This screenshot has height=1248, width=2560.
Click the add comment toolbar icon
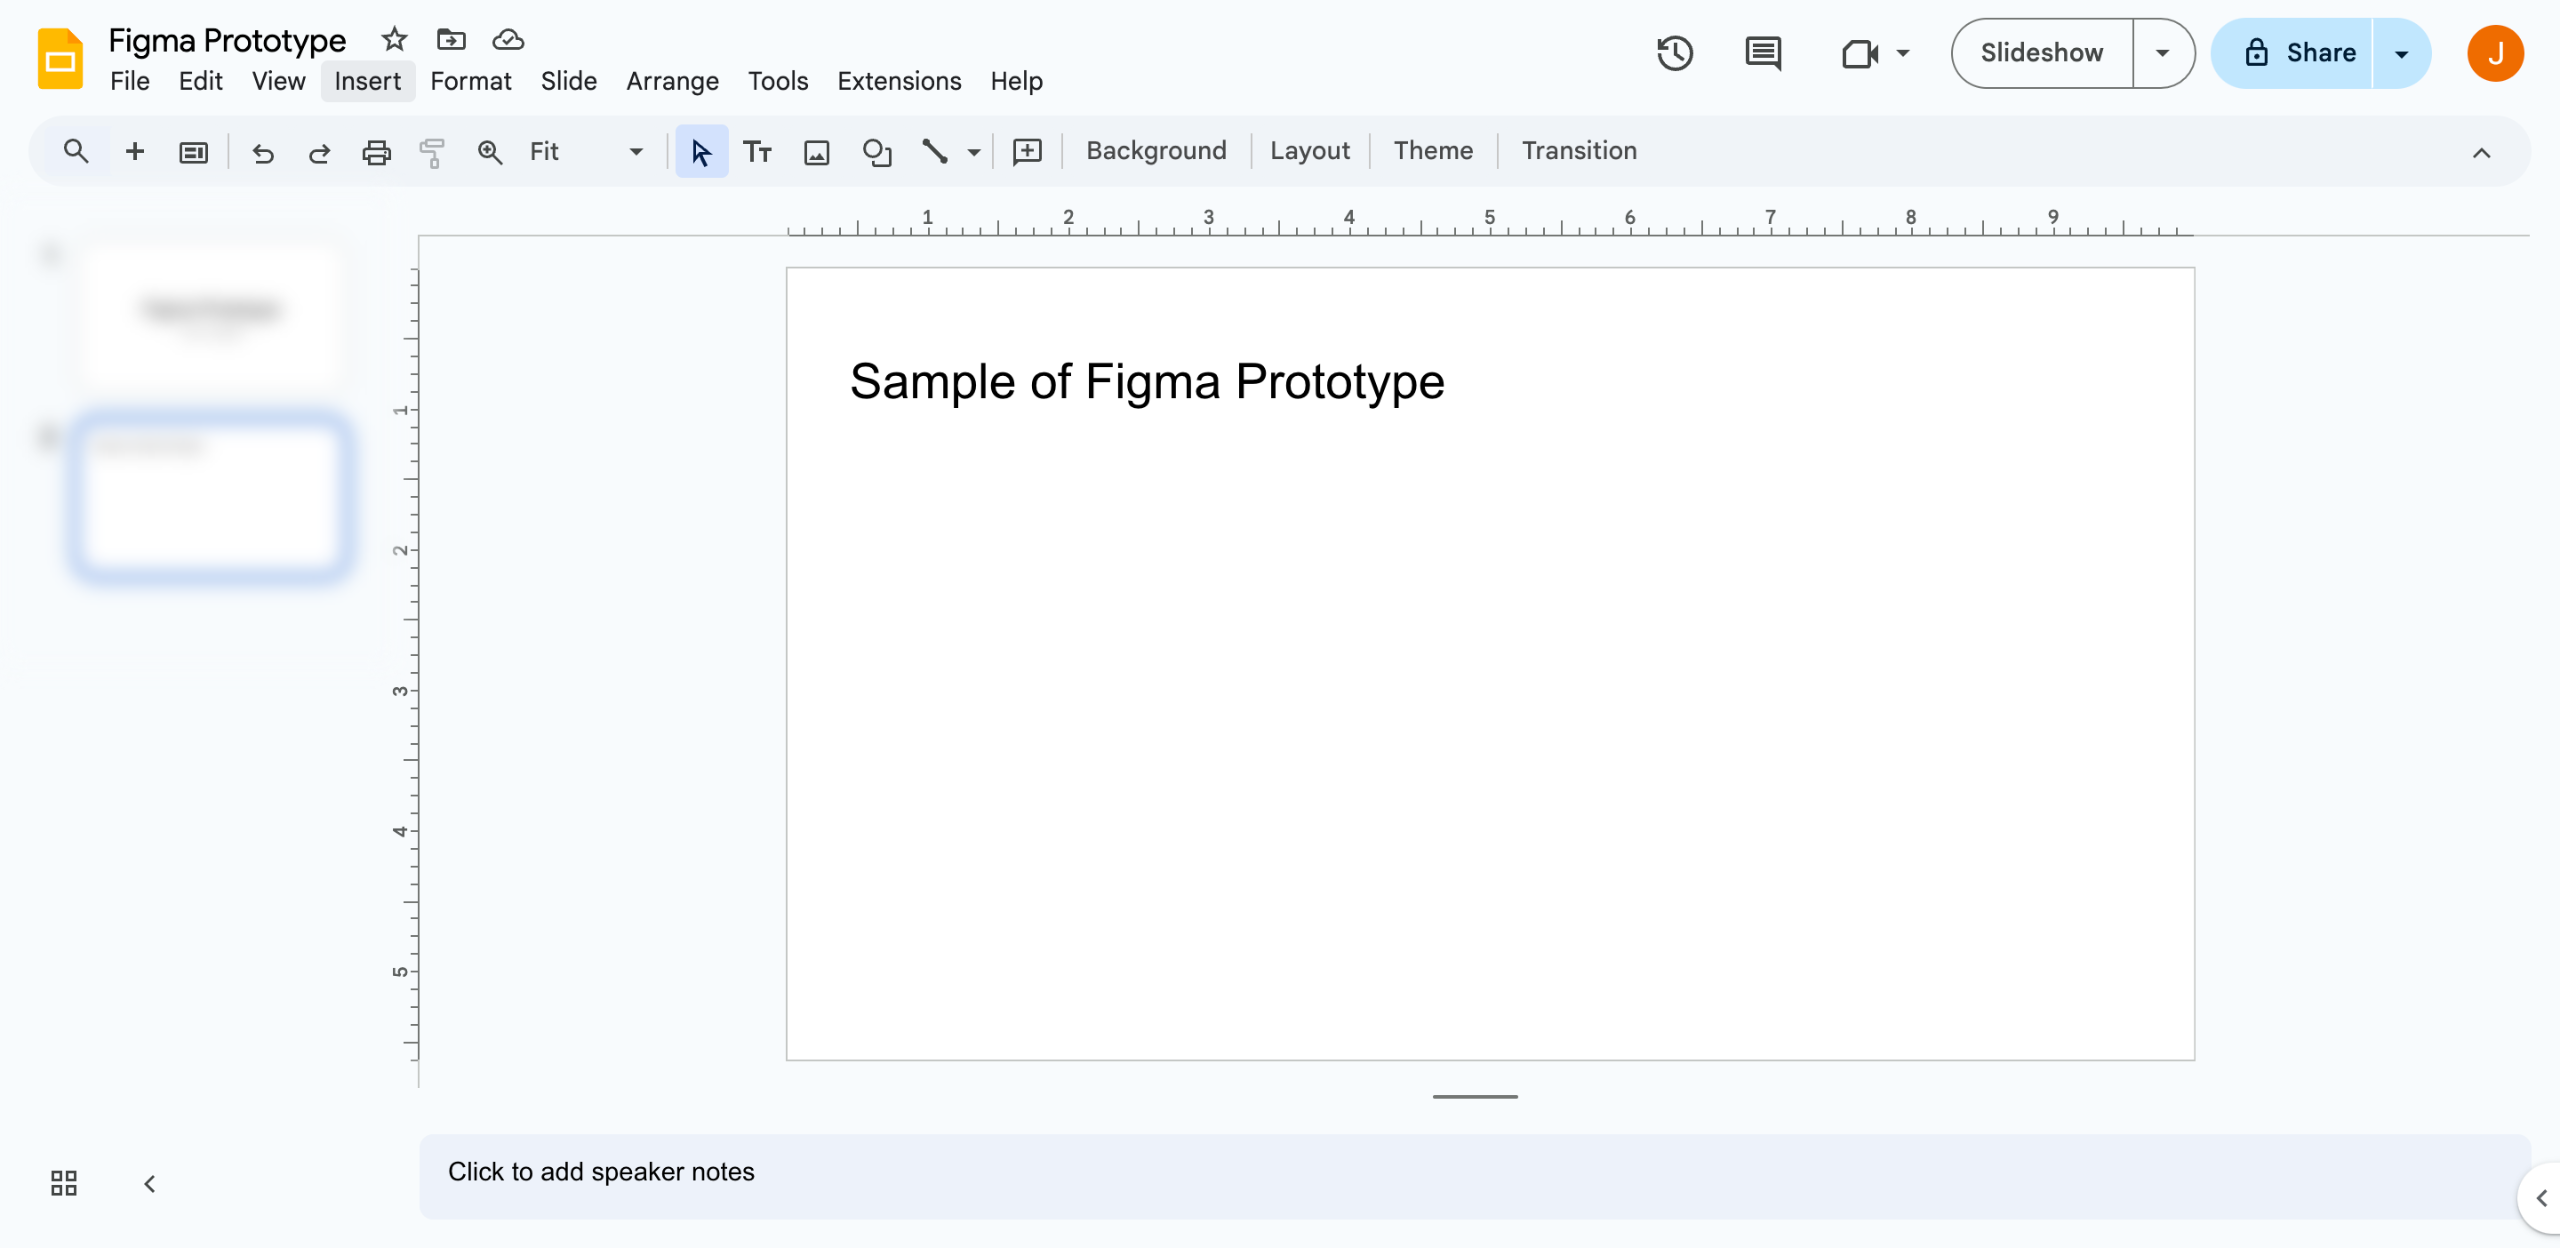tap(1027, 152)
